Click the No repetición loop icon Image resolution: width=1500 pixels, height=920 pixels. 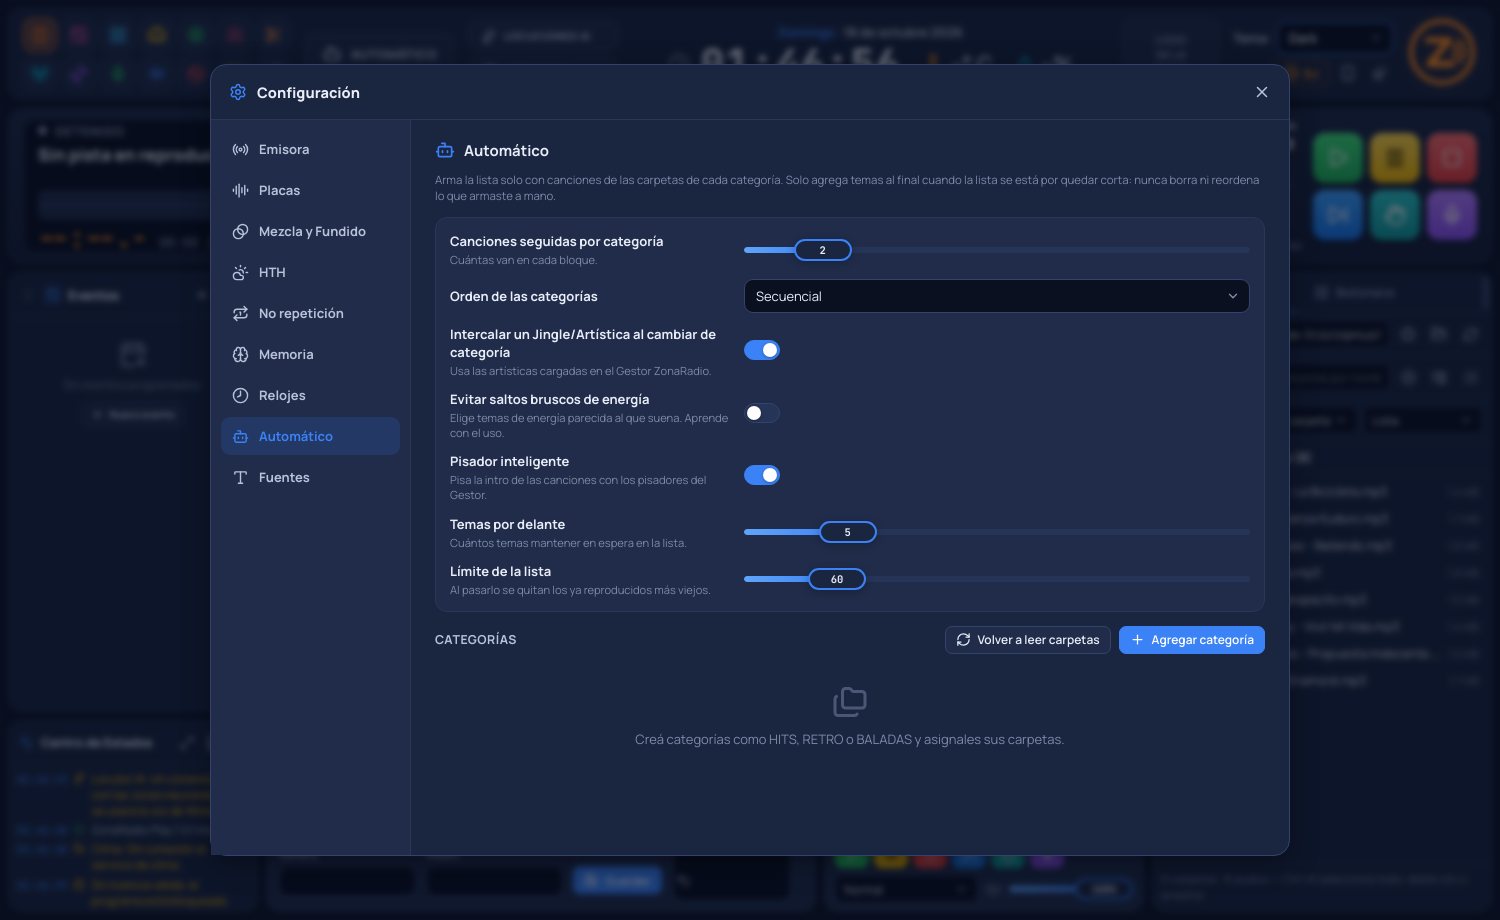tap(240, 313)
